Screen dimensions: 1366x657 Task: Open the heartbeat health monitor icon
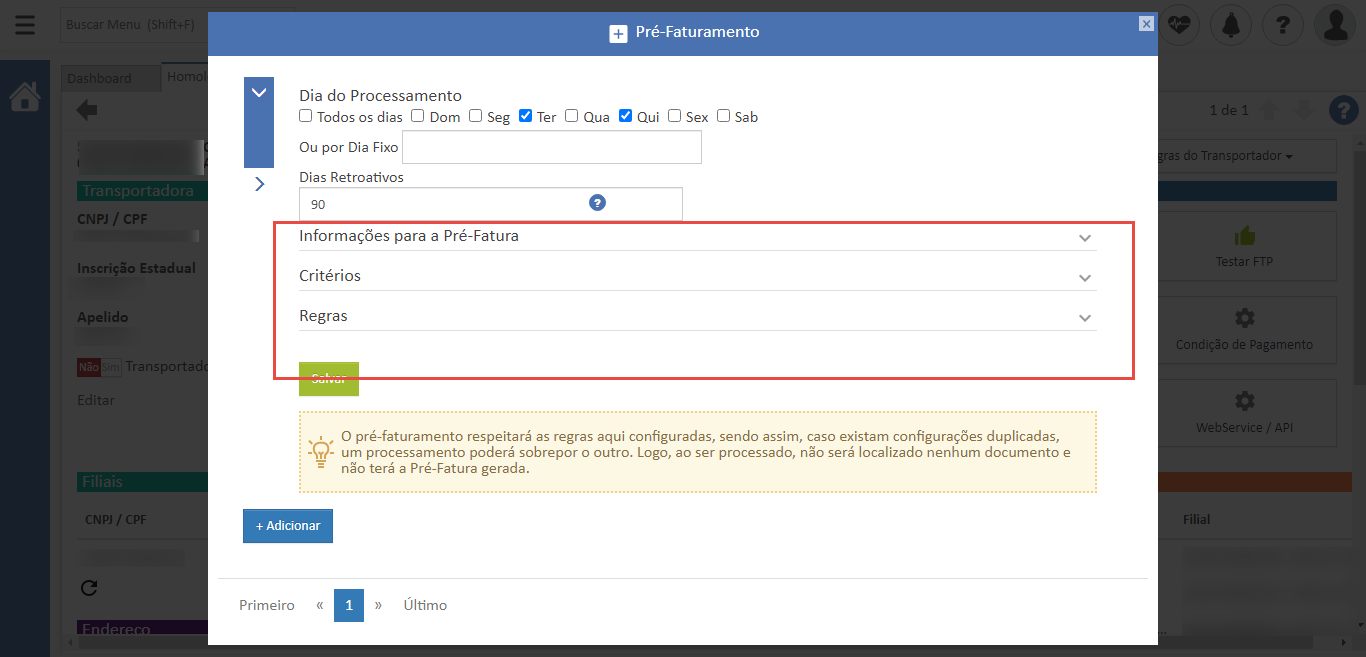pyautogui.click(x=1180, y=25)
